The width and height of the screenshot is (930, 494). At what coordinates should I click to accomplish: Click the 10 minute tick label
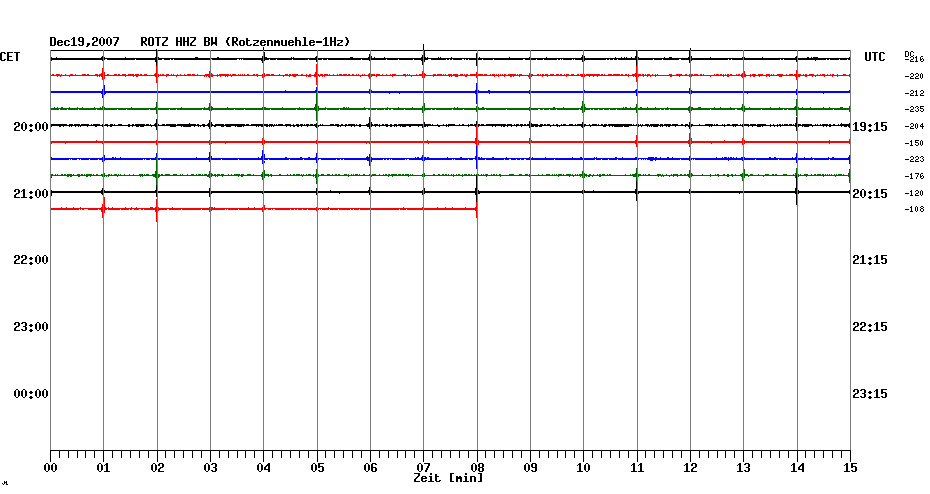pyautogui.click(x=583, y=468)
